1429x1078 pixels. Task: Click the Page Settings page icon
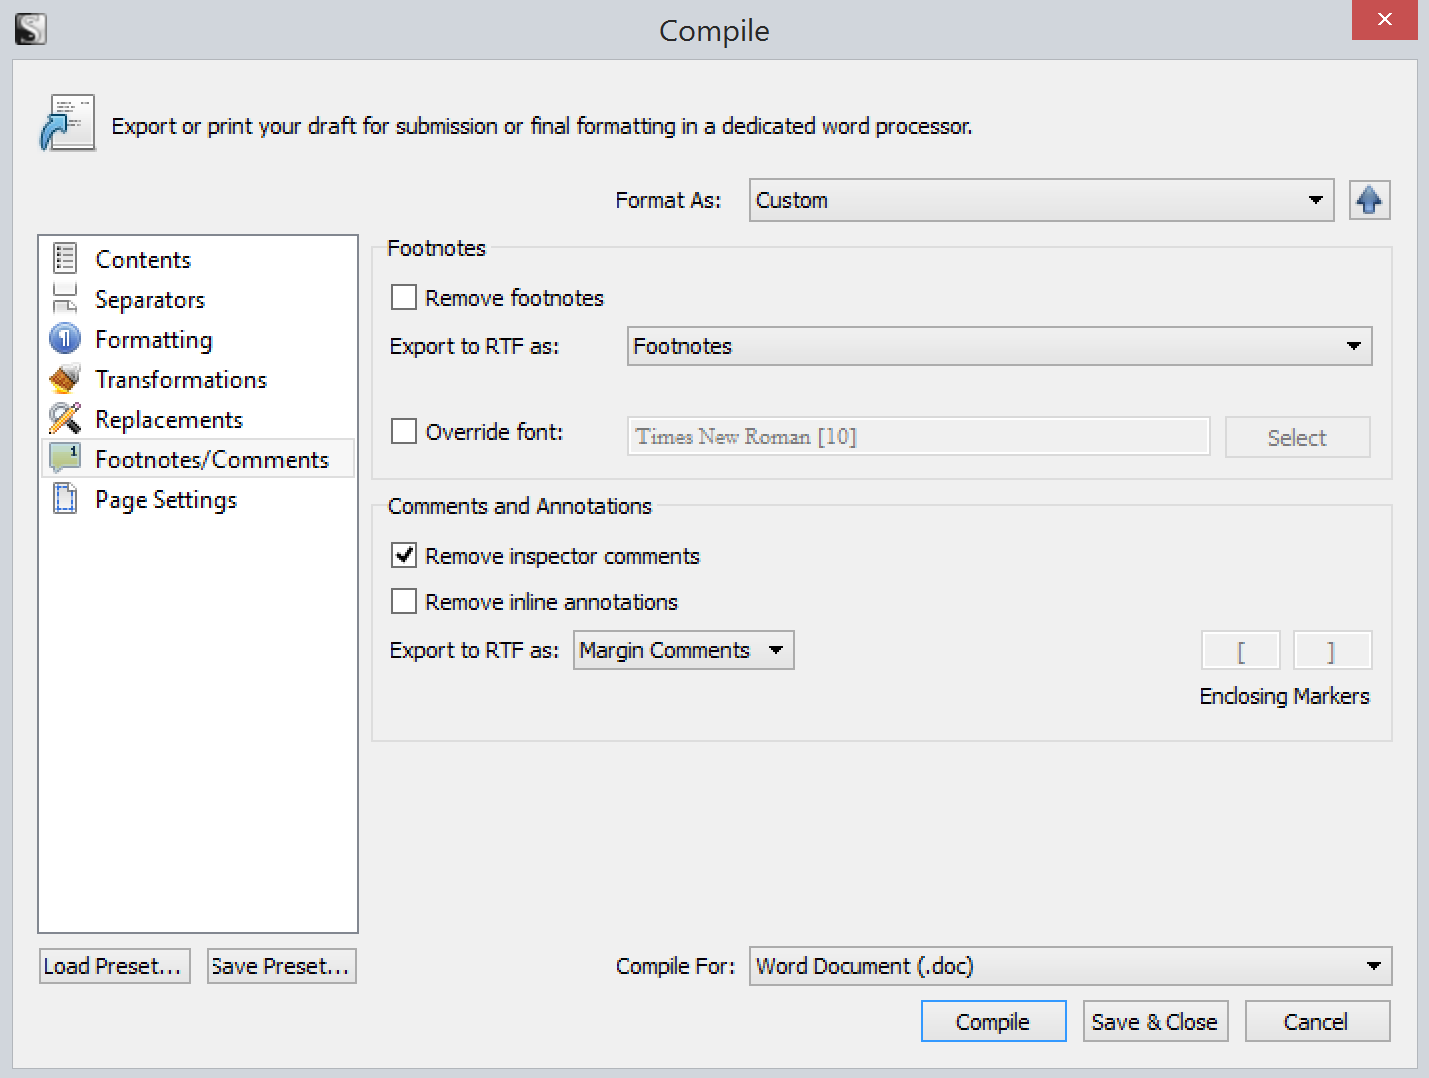(x=65, y=498)
